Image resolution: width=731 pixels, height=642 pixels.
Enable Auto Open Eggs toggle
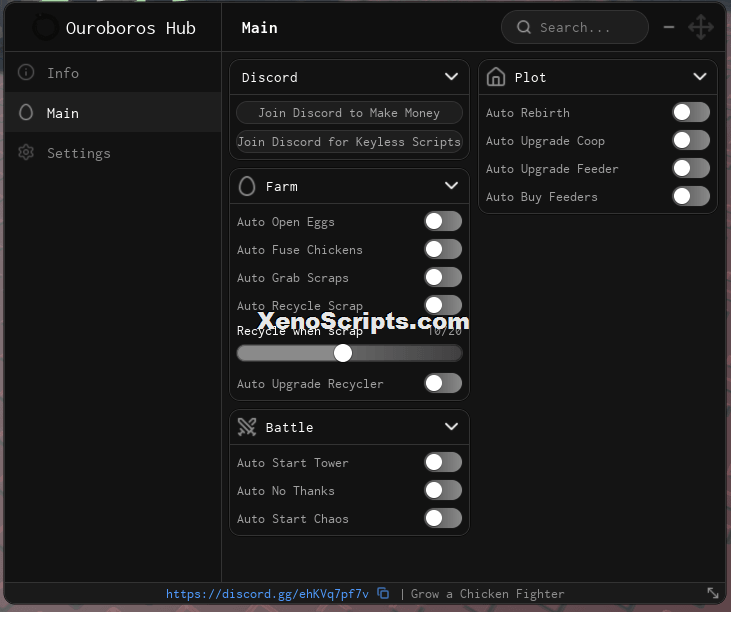click(x=443, y=221)
